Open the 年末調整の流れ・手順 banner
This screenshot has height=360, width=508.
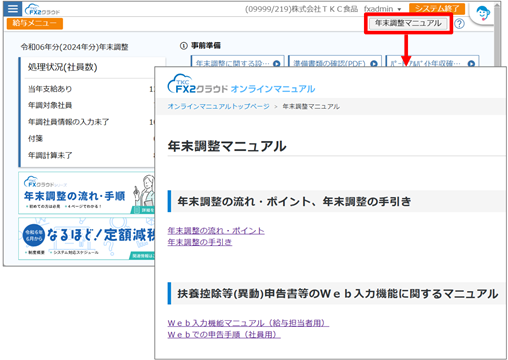tap(87, 193)
